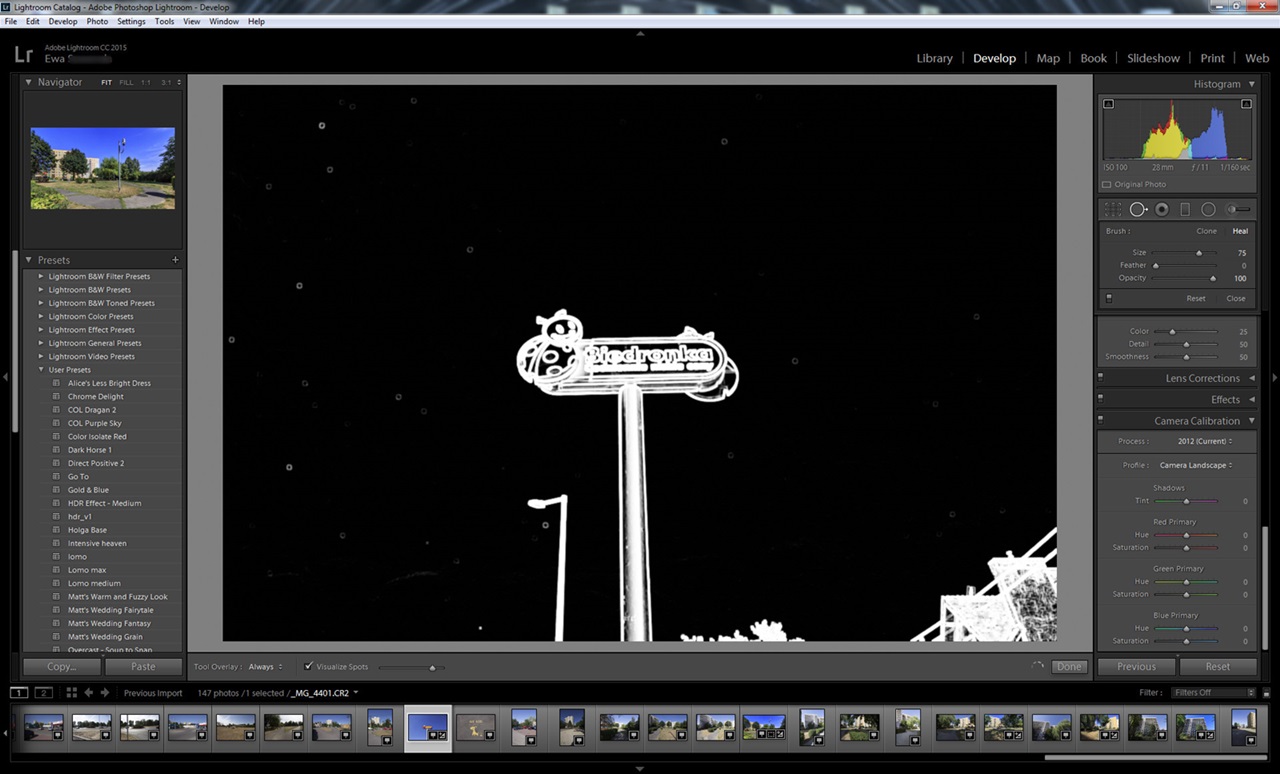Screen dimensions: 1280x774
Task: Click the Navigator preview image
Action: coord(103,168)
